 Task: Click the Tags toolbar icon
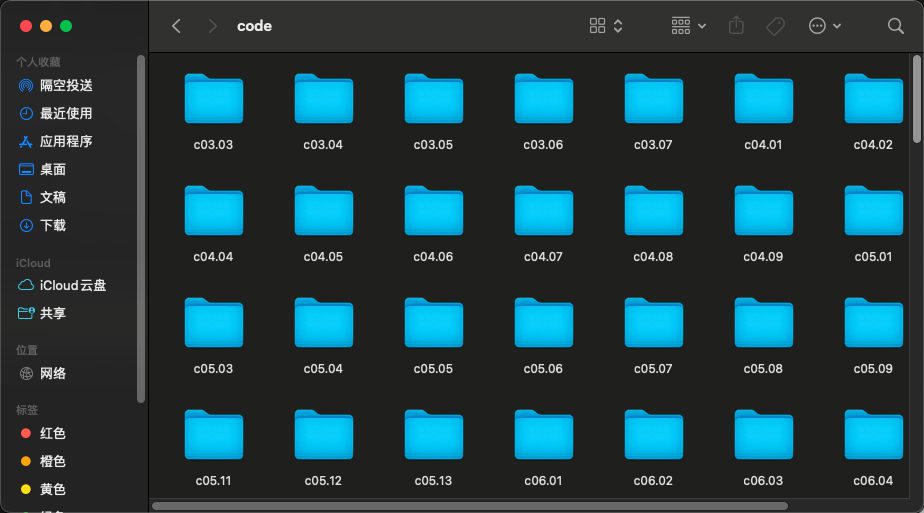(x=775, y=26)
